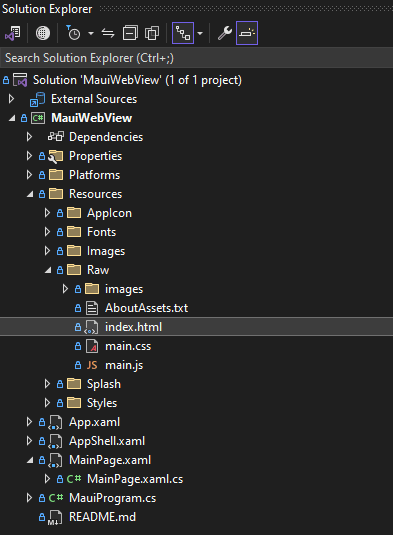
Task: Expand the Properties folder
Action: tap(29, 156)
